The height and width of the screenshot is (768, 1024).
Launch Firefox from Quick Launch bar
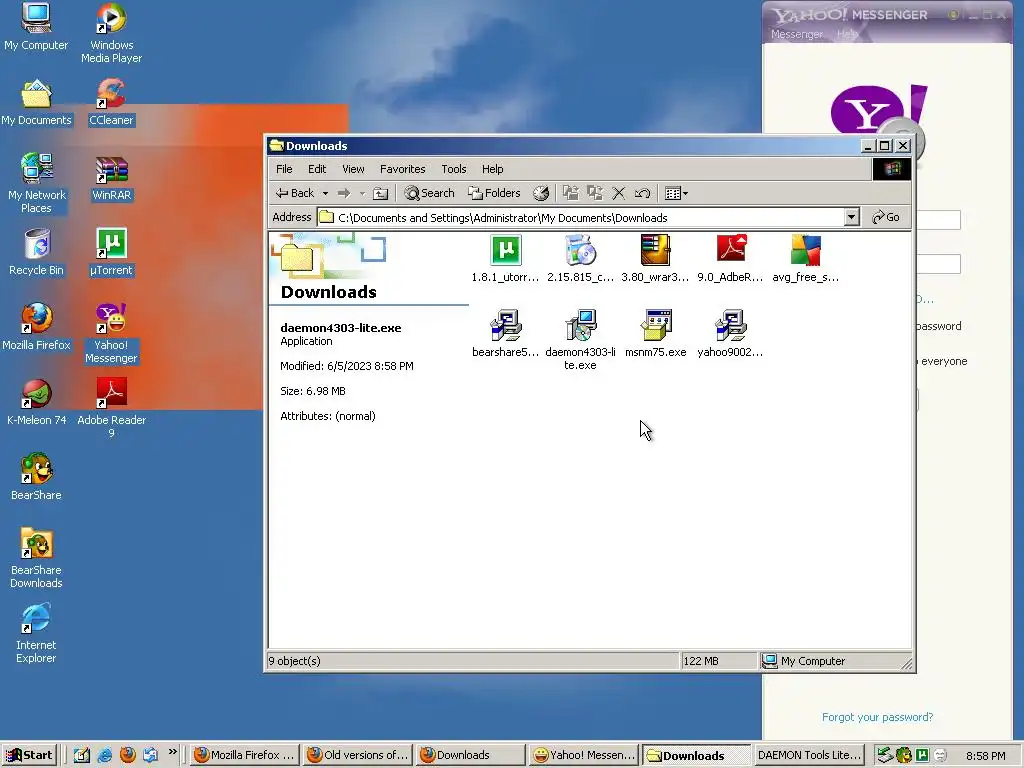pyautogui.click(x=127, y=755)
